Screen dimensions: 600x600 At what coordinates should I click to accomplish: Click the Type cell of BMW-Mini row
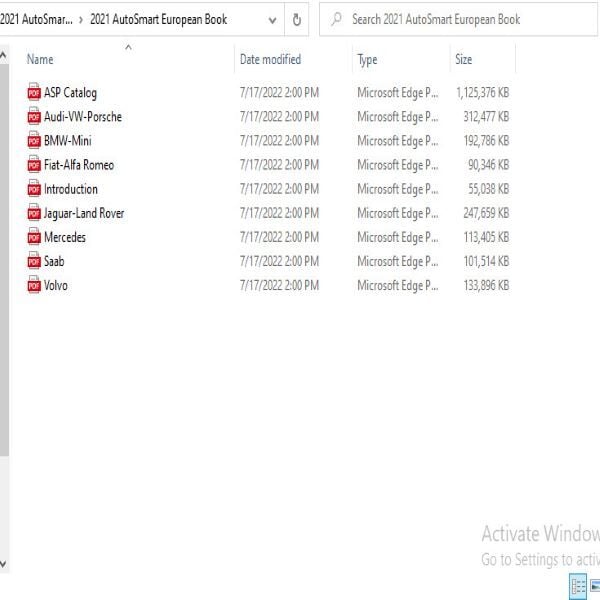(398, 140)
